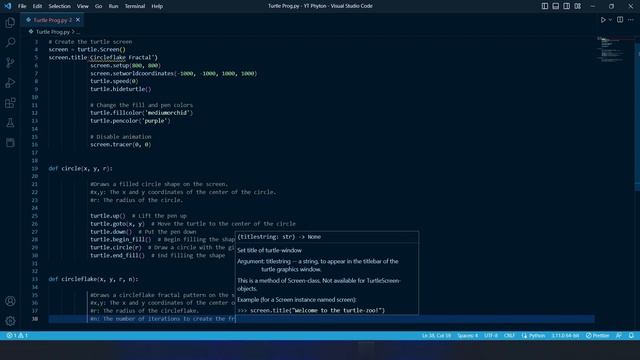The image size is (640, 360).
Task: Open the Testing flask view
Action: 10,122
